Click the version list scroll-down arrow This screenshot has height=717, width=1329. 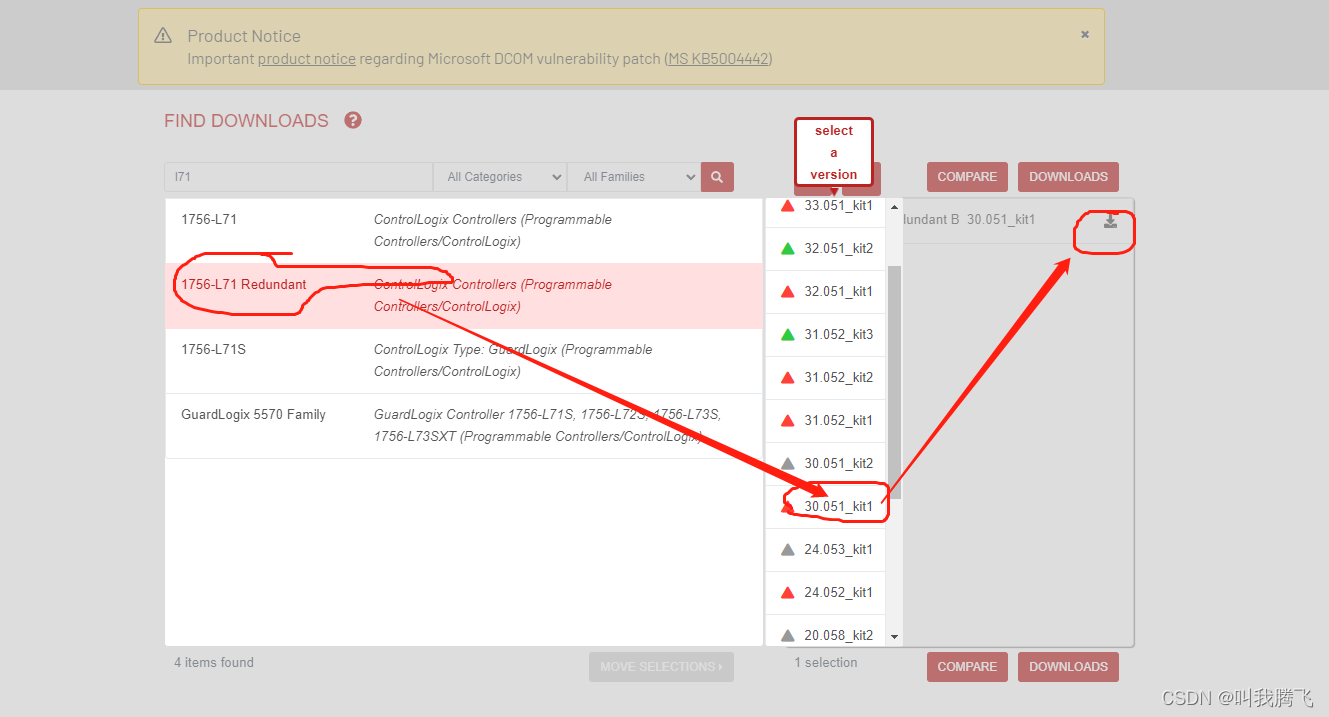pyautogui.click(x=894, y=636)
